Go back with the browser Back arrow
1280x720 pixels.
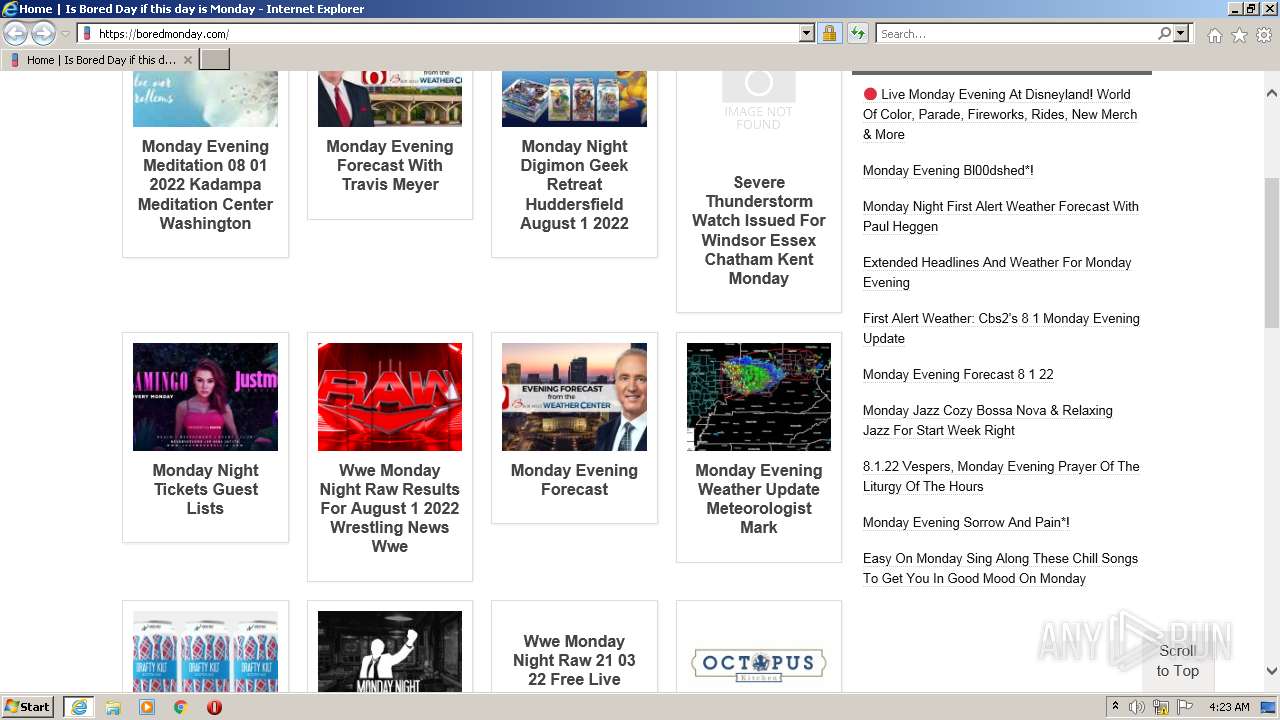[16, 34]
